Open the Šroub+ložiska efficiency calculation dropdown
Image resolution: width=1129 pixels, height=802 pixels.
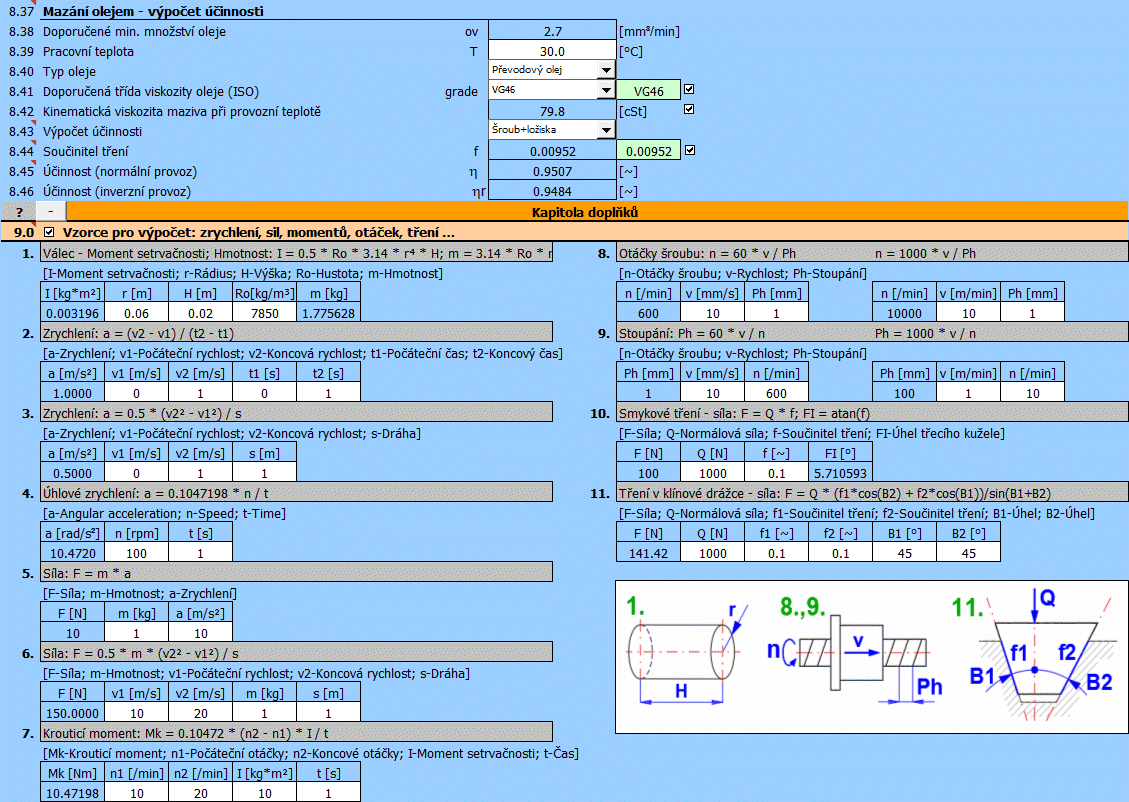[x=605, y=131]
